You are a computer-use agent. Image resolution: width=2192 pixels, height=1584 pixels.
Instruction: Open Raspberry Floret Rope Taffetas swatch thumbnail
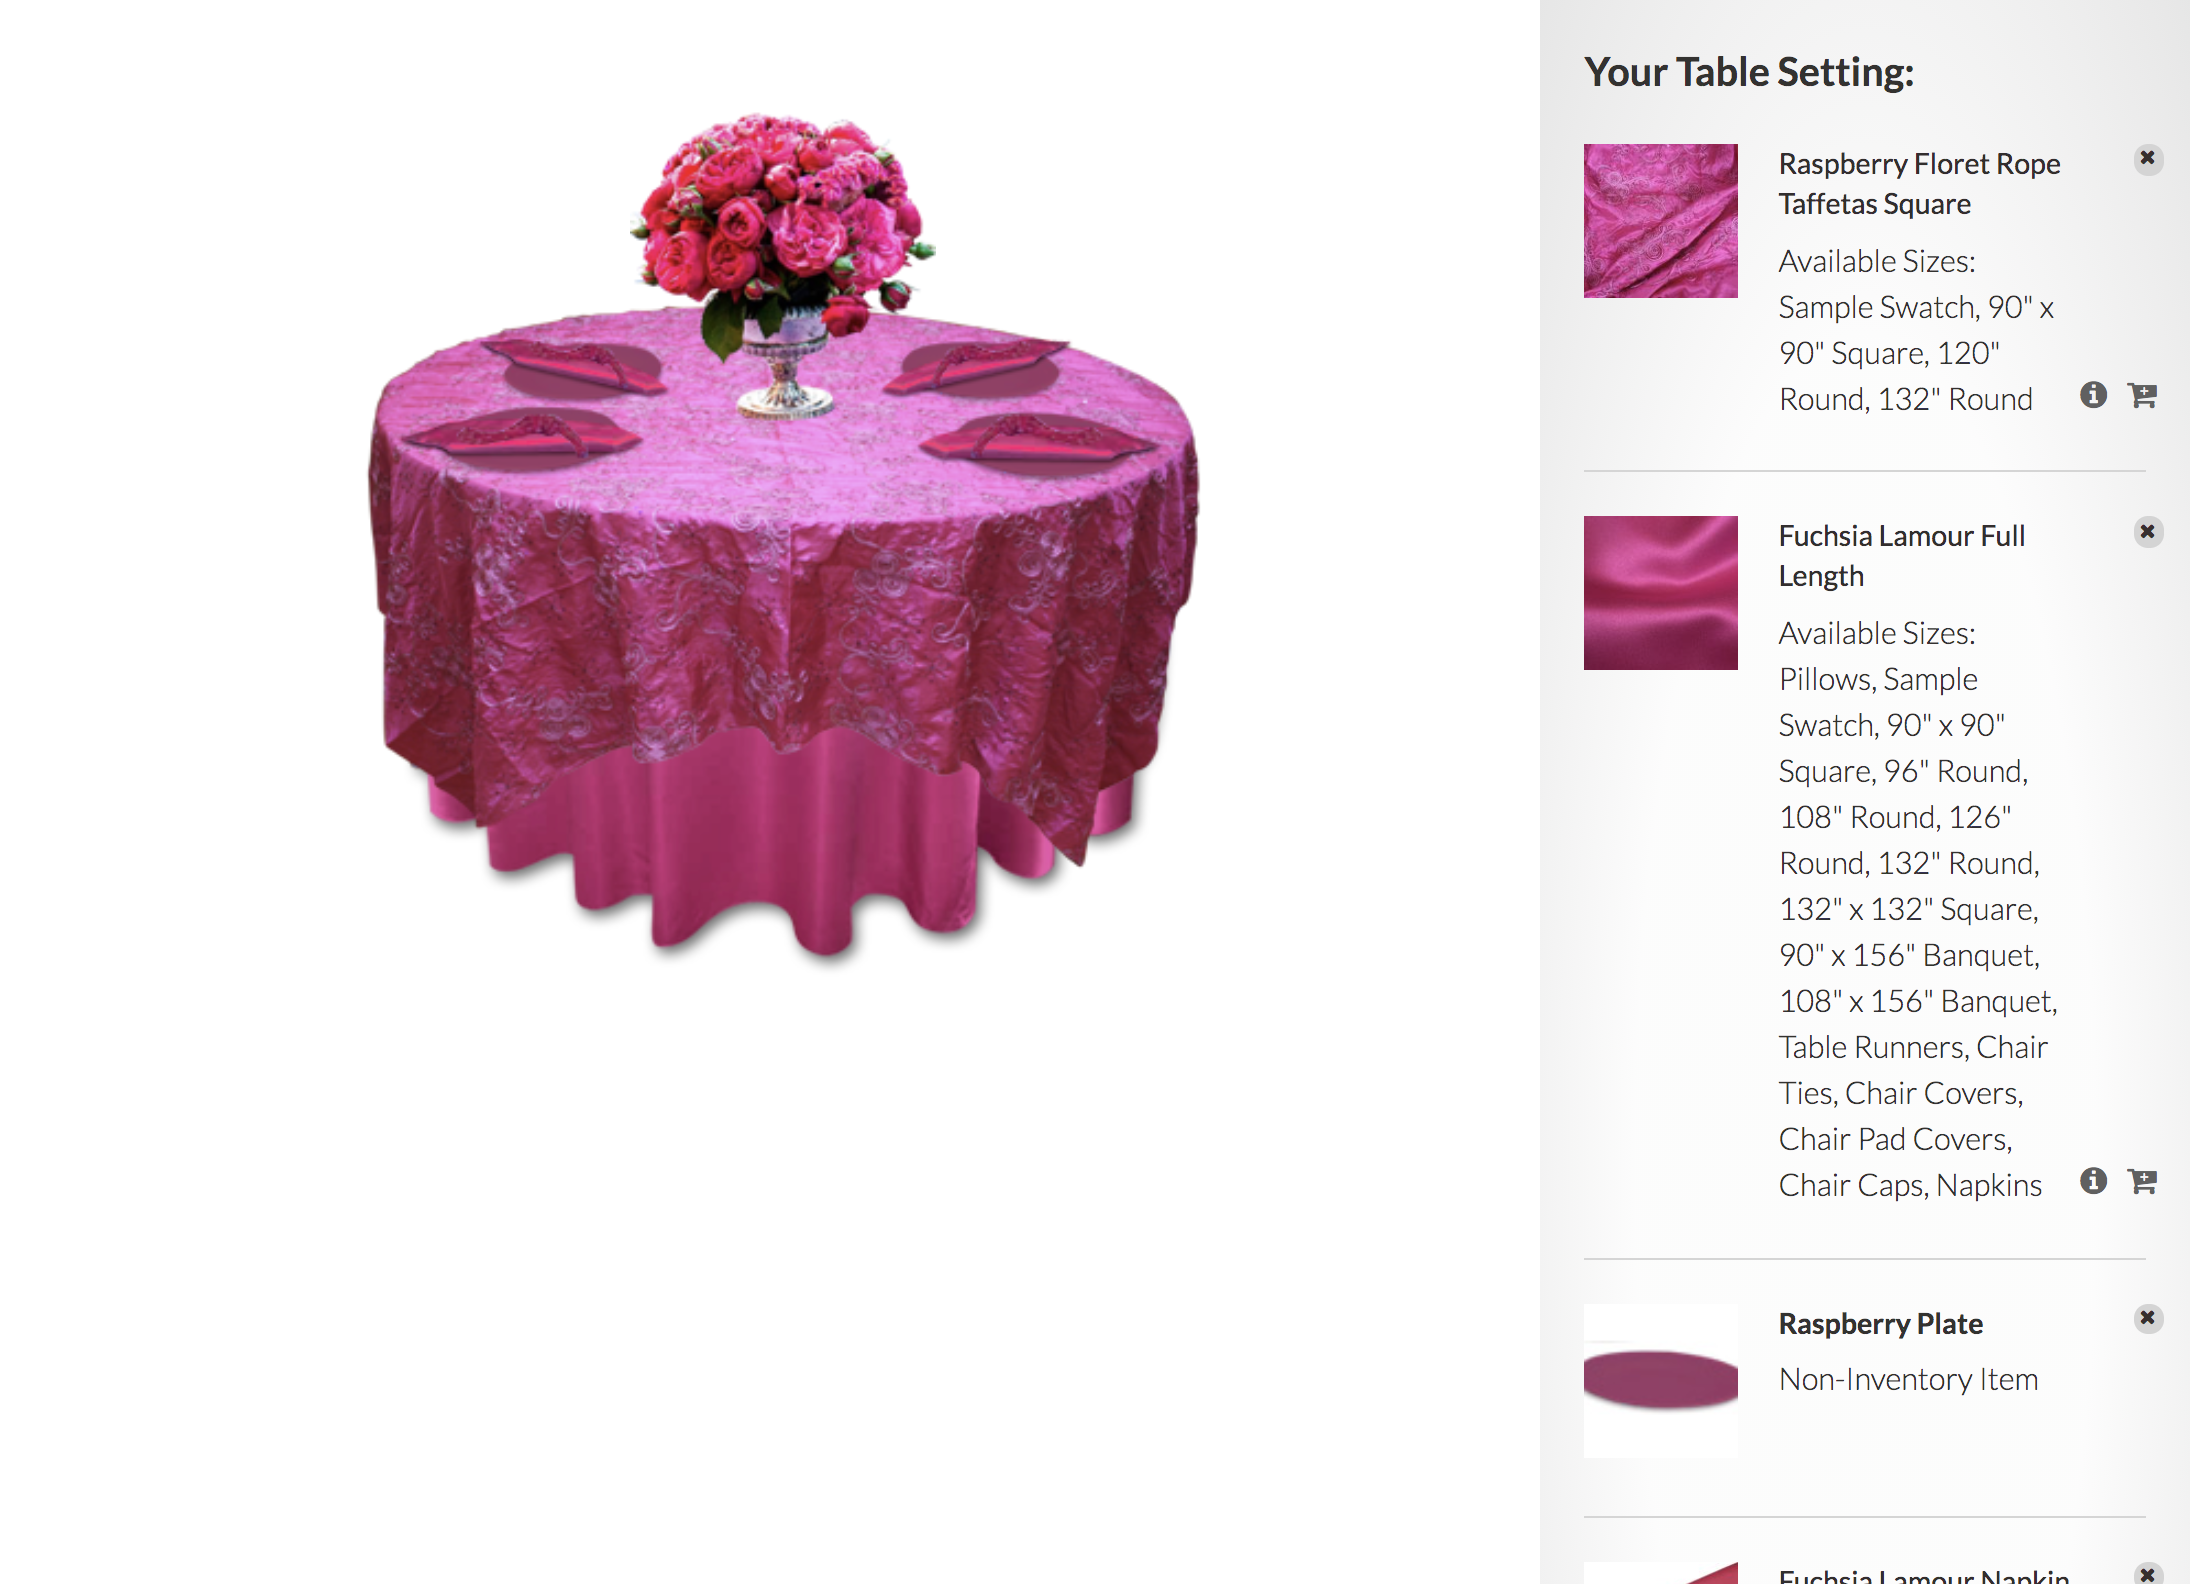(1660, 221)
